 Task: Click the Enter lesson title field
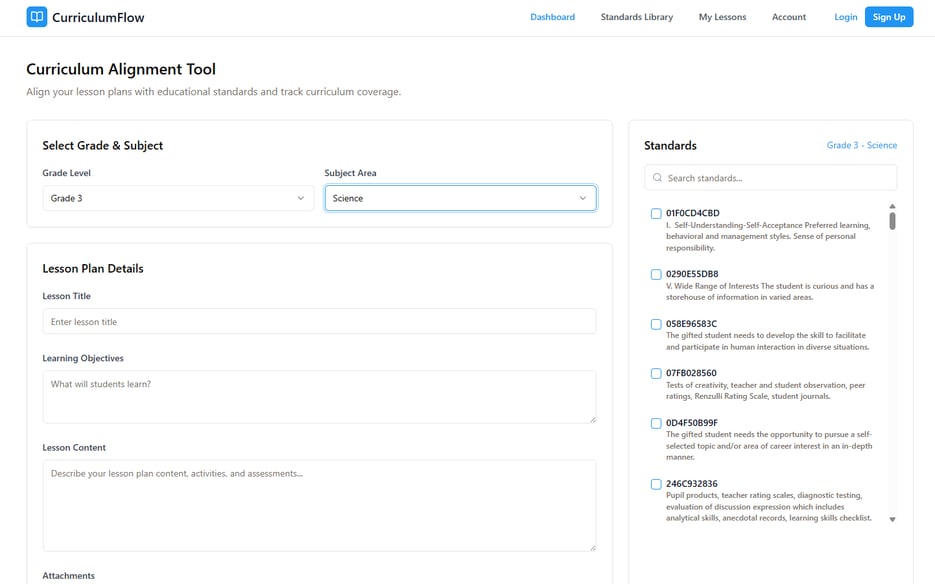pos(319,322)
